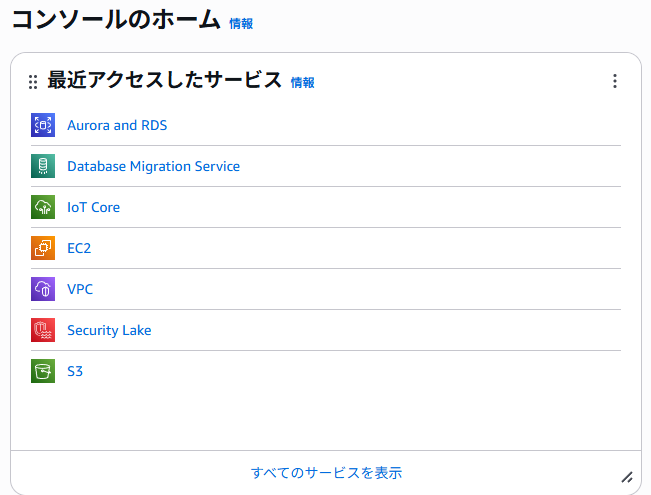Go to the IoT Core link
651x495 pixels.
tap(93, 207)
